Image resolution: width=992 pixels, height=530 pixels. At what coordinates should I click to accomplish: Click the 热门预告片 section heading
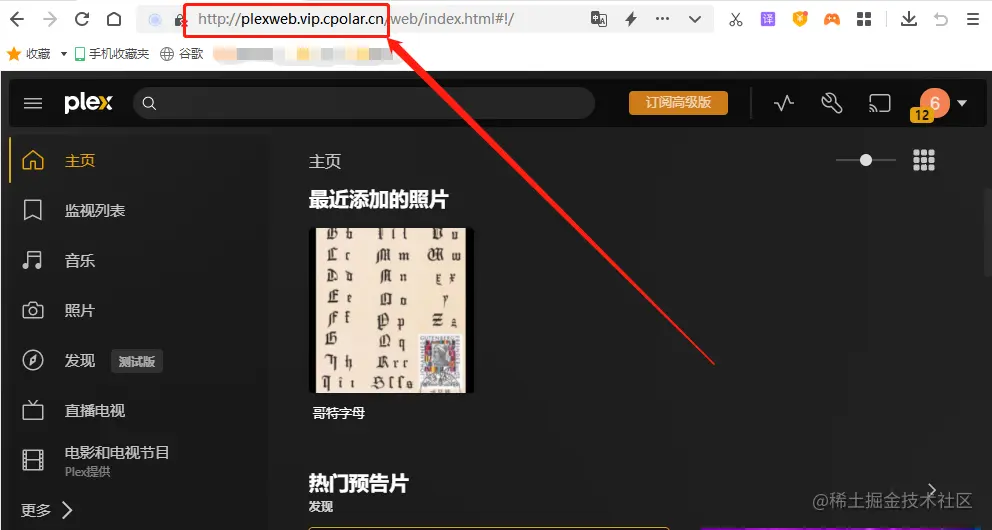(x=359, y=484)
